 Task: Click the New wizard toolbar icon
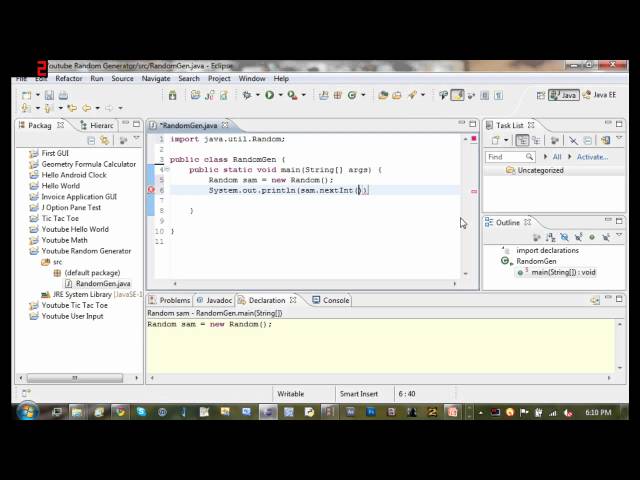[x=27, y=95]
